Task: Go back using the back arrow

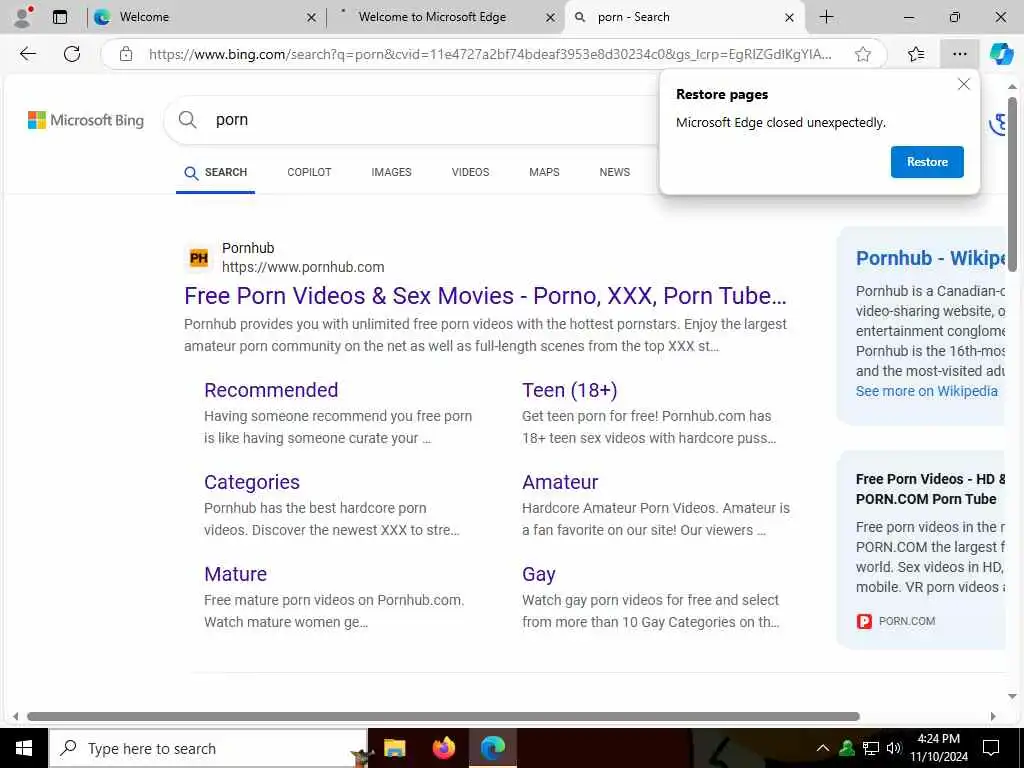Action: coord(27,54)
